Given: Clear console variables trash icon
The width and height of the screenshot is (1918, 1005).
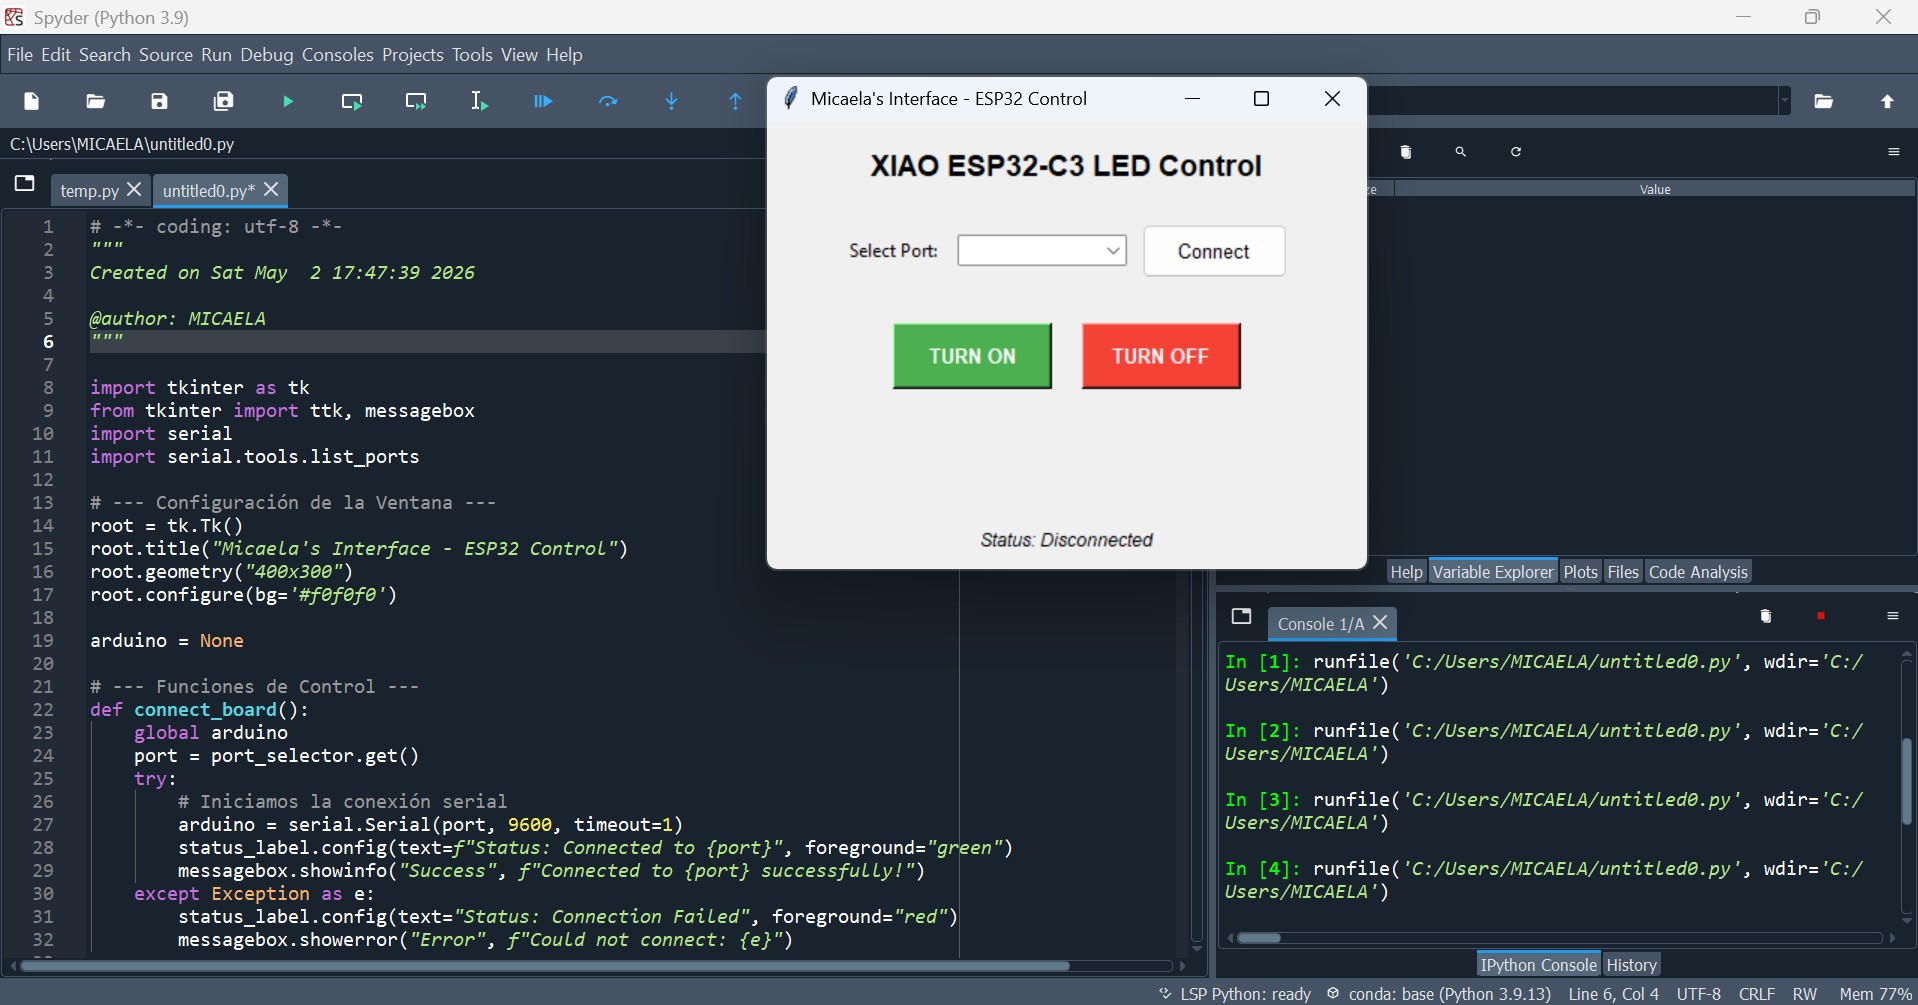Looking at the screenshot, I should [x=1767, y=617].
